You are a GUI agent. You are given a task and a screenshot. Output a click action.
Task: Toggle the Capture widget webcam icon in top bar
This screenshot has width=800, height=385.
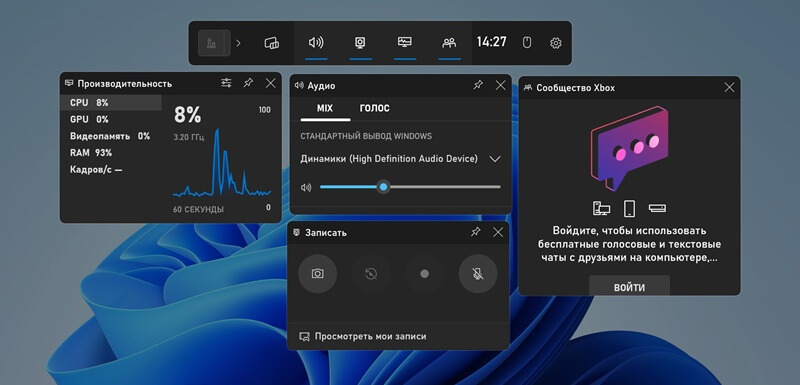360,43
